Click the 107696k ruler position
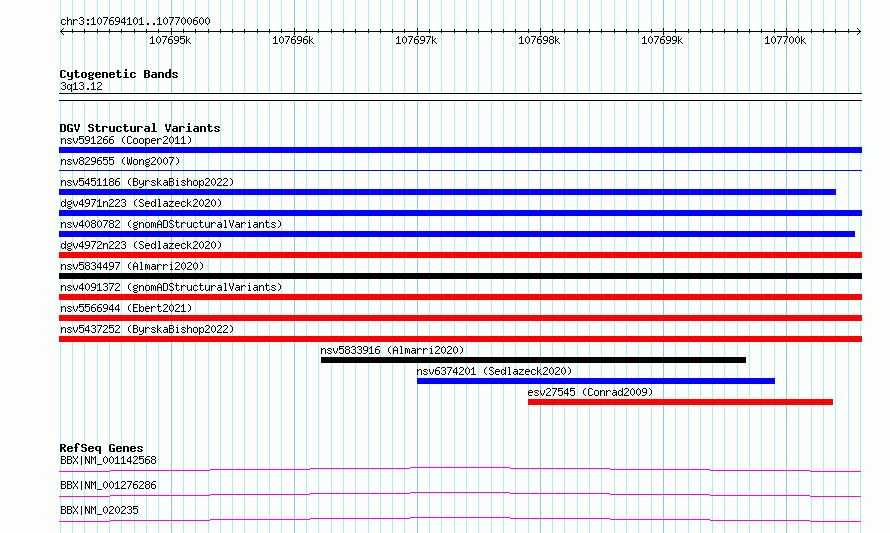The image size is (890, 533). [x=293, y=40]
